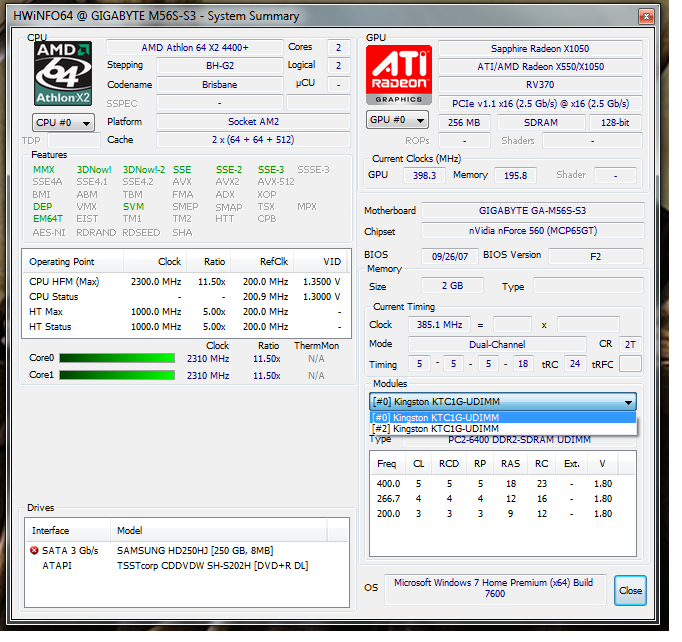Image resolution: width=682 pixels, height=642 pixels.
Task: Select the TSSTcorp CDDVDW SH-S202H drive row
Action: click(x=187, y=565)
